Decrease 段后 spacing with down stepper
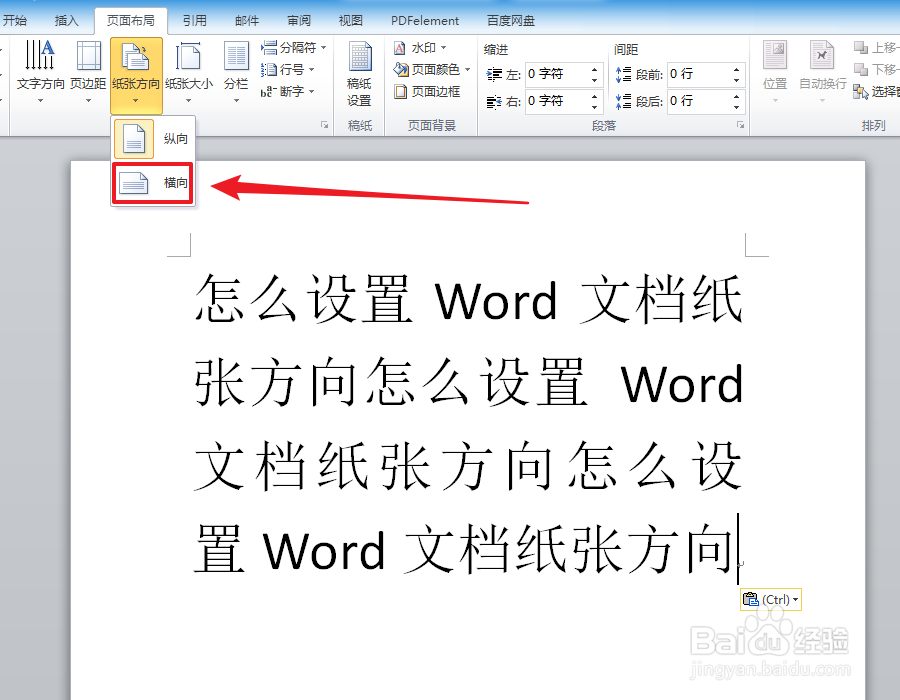This screenshot has width=900, height=700. click(736, 107)
